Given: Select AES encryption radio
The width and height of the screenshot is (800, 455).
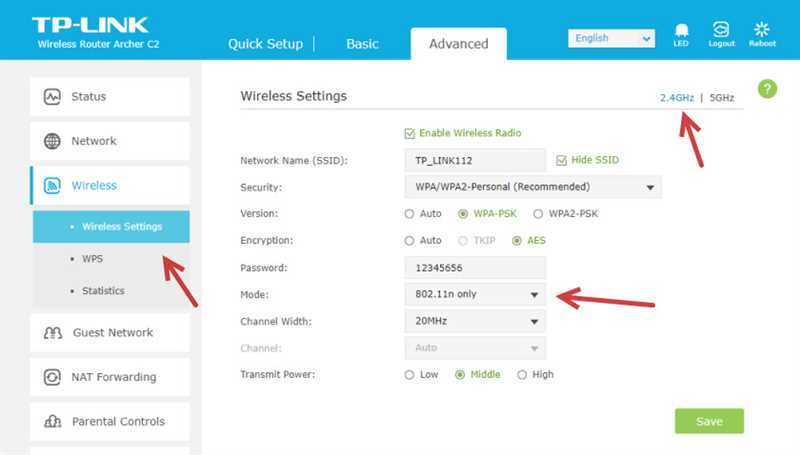Looking at the screenshot, I should pyautogui.click(x=516, y=241).
